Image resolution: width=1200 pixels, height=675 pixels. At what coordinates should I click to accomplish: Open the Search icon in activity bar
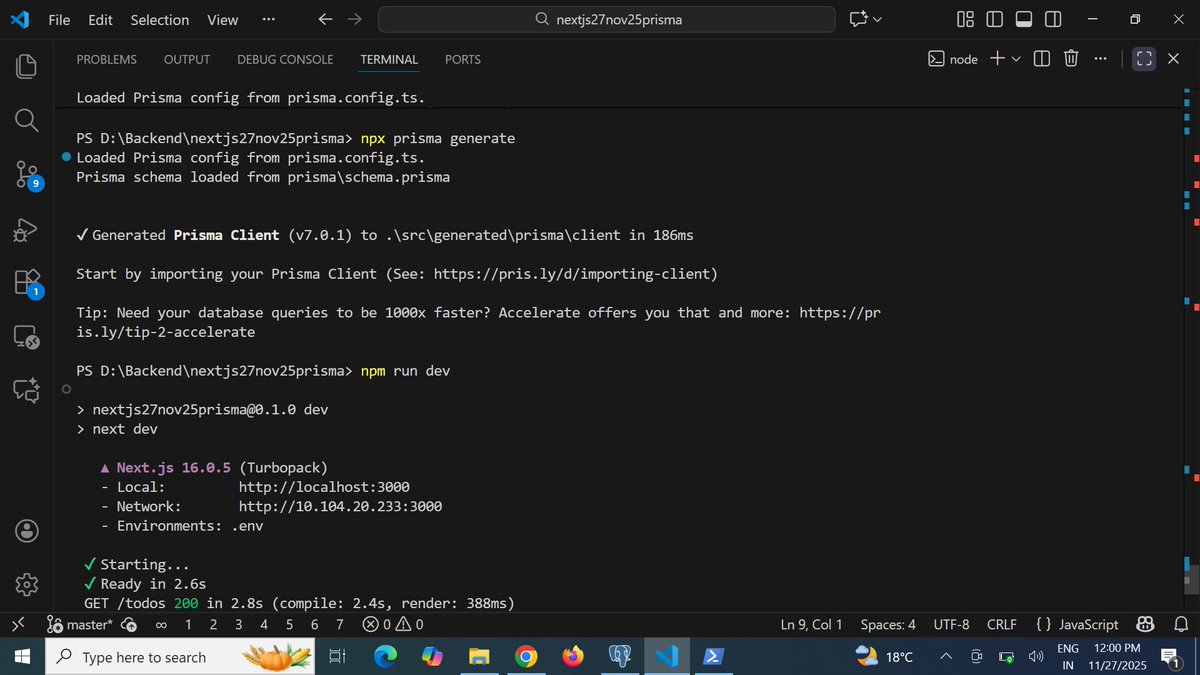[26, 119]
